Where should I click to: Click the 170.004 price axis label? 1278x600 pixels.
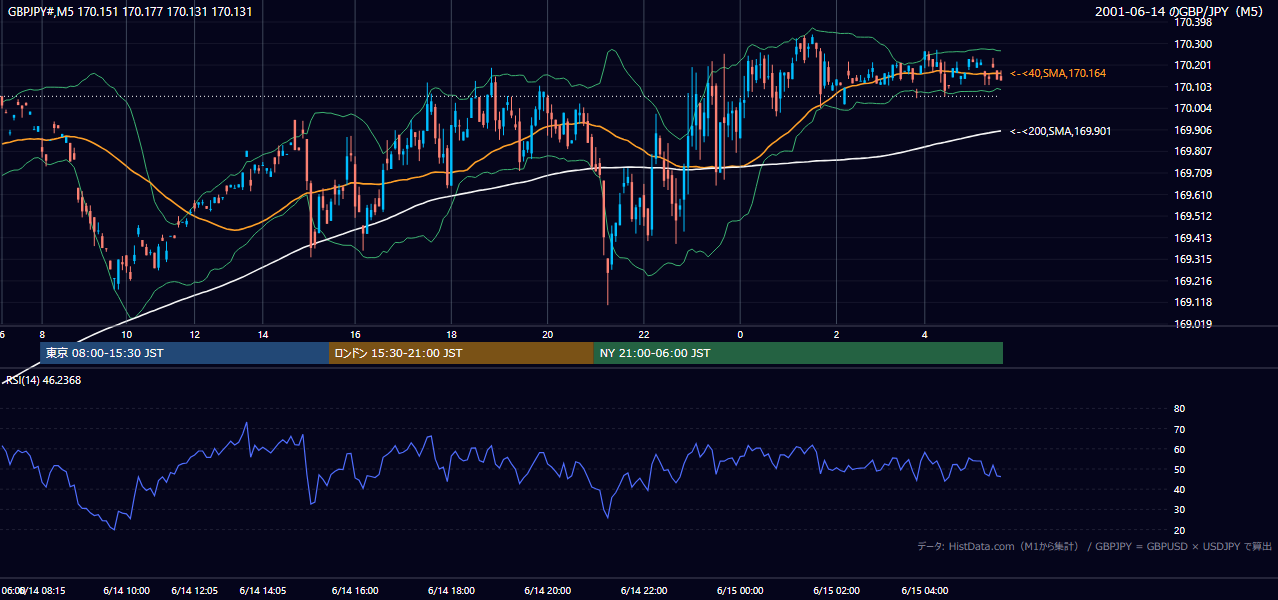(1192, 108)
